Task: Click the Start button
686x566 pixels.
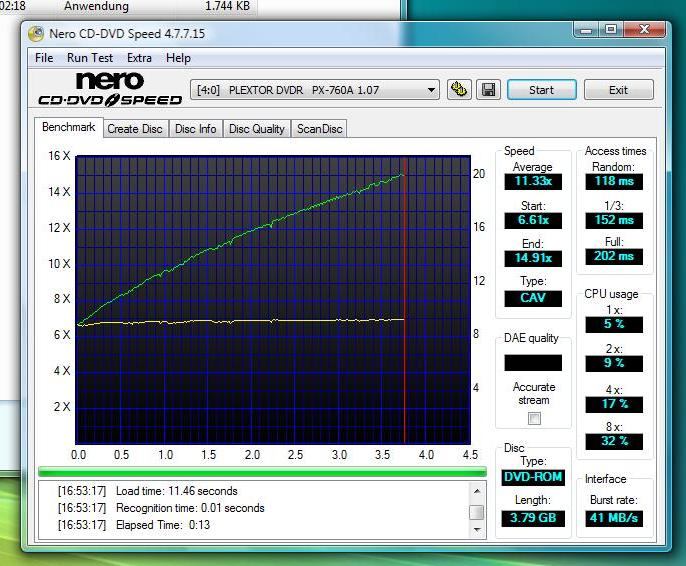Action: coord(542,90)
